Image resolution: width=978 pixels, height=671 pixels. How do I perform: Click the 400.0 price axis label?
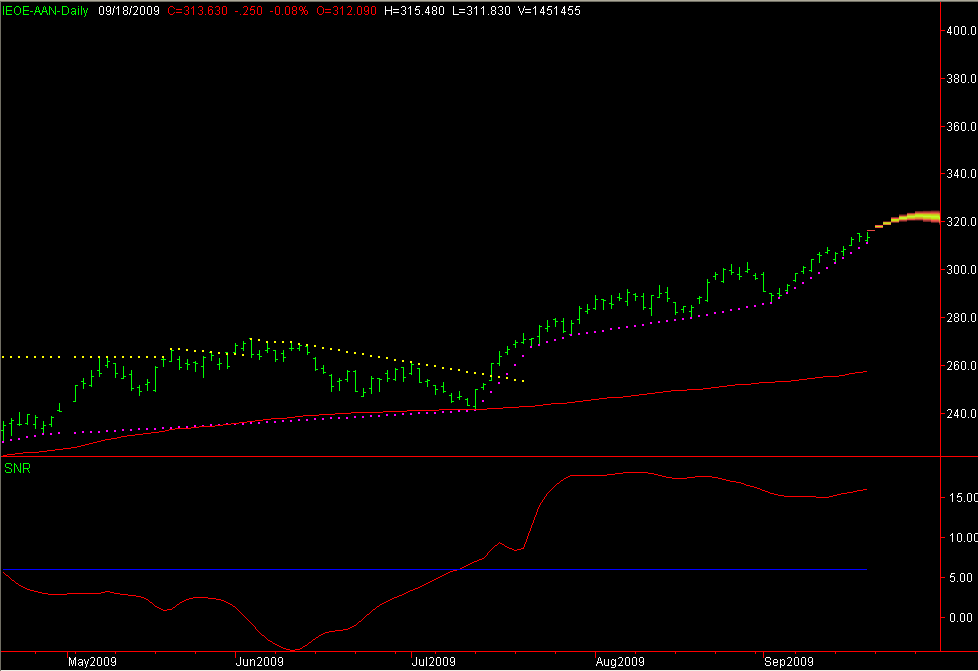pyautogui.click(x=960, y=31)
